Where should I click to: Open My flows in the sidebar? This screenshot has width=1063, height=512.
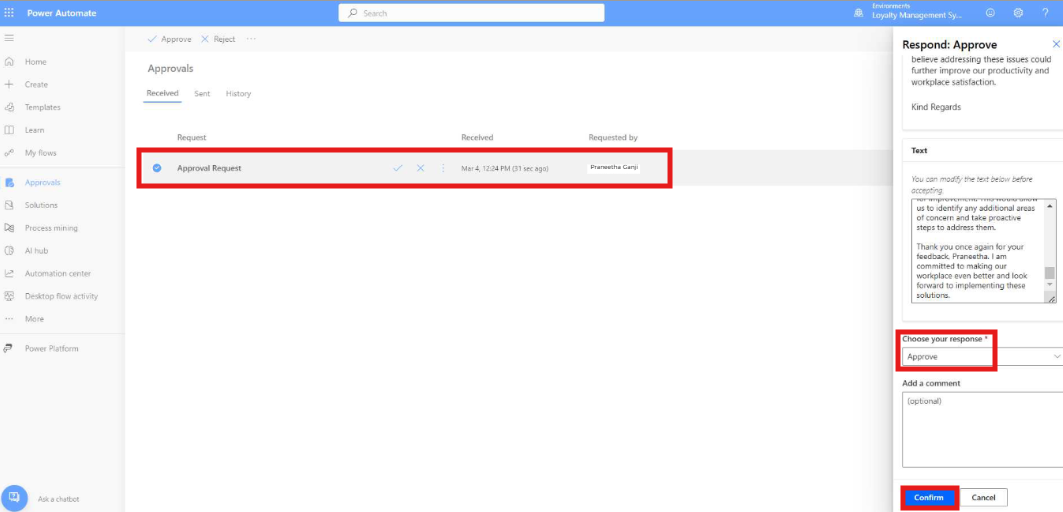[x=40, y=153]
